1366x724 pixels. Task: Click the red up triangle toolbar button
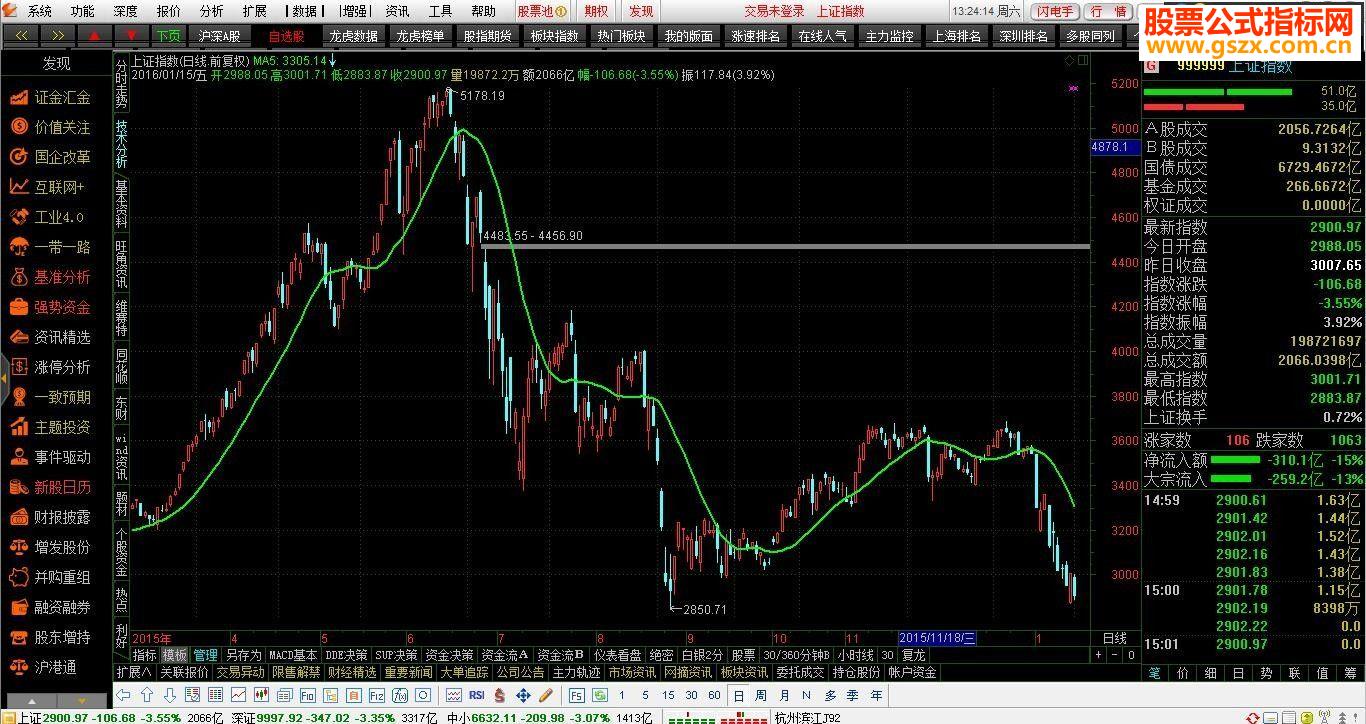click(x=94, y=35)
